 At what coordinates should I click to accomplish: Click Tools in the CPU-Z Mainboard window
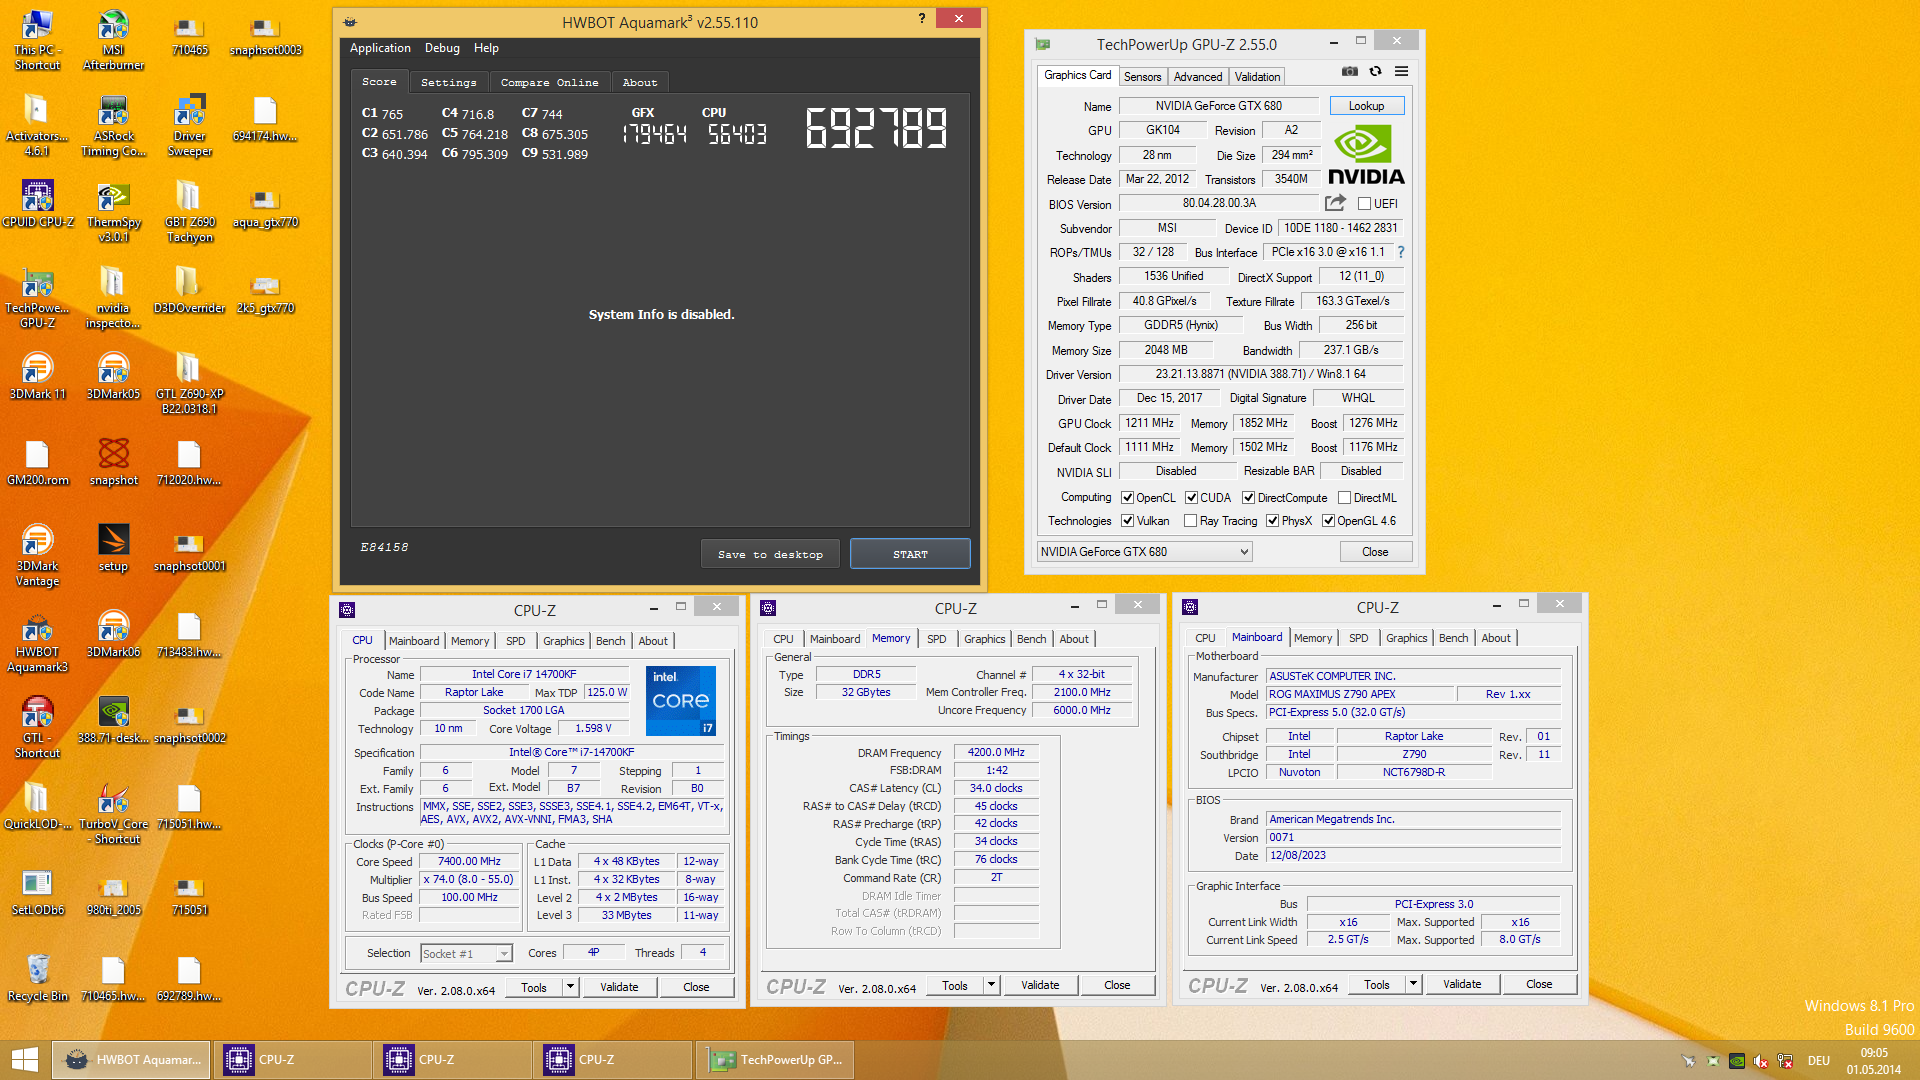(x=1377, y=984)
